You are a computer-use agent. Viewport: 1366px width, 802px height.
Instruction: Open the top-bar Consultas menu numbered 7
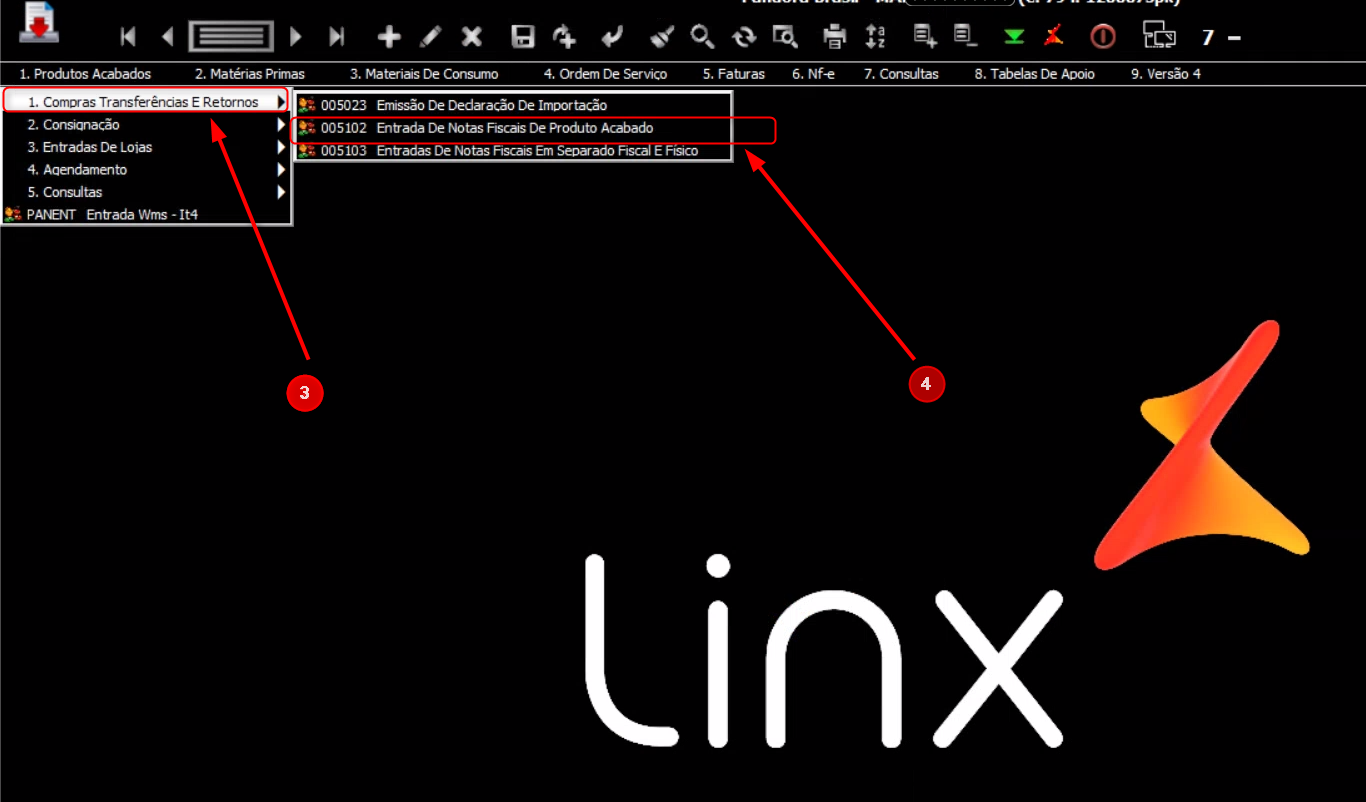901,74
